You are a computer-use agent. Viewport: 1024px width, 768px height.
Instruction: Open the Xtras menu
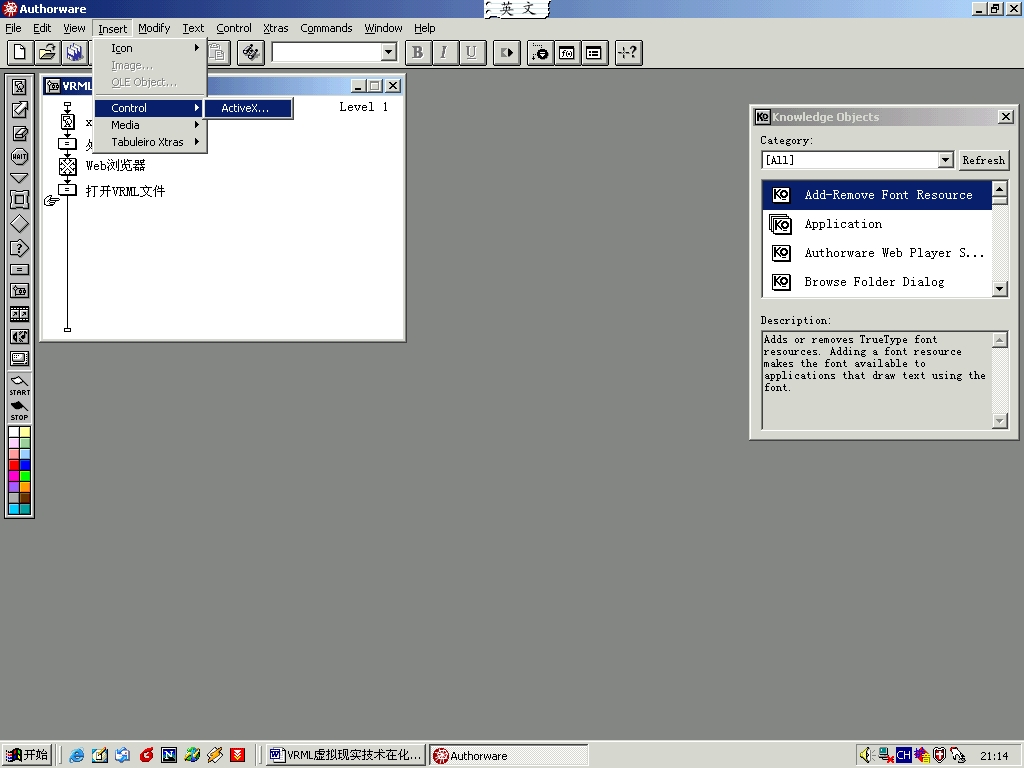point(276,28)
